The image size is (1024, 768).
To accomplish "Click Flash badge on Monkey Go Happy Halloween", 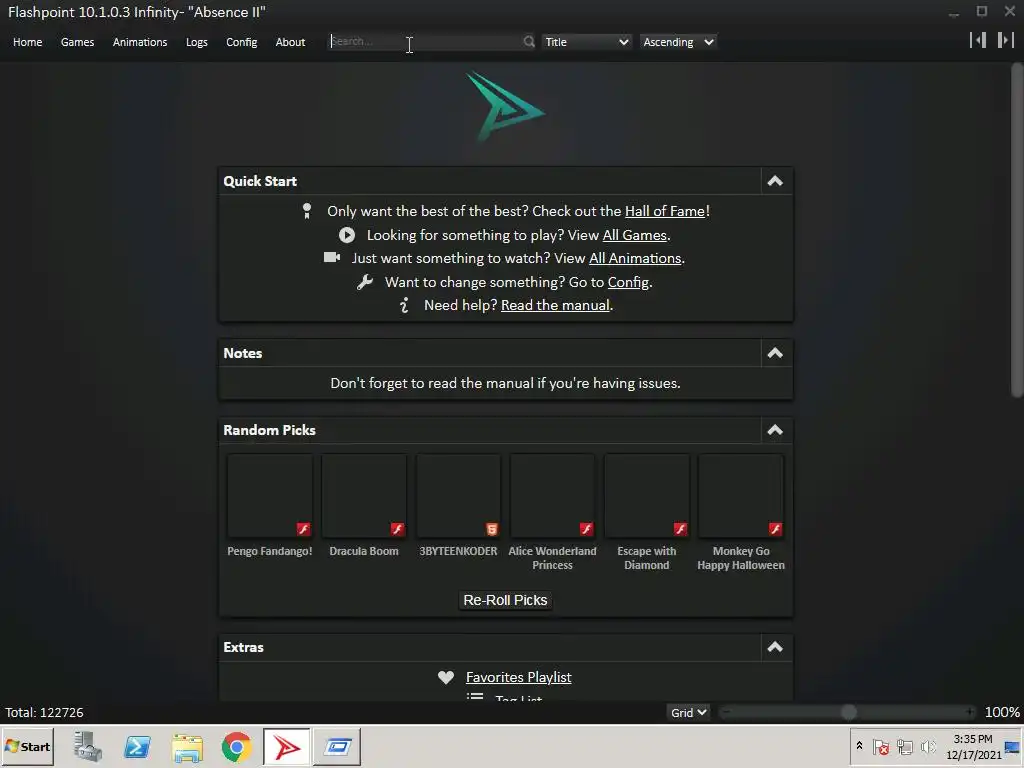I will 775,529.
